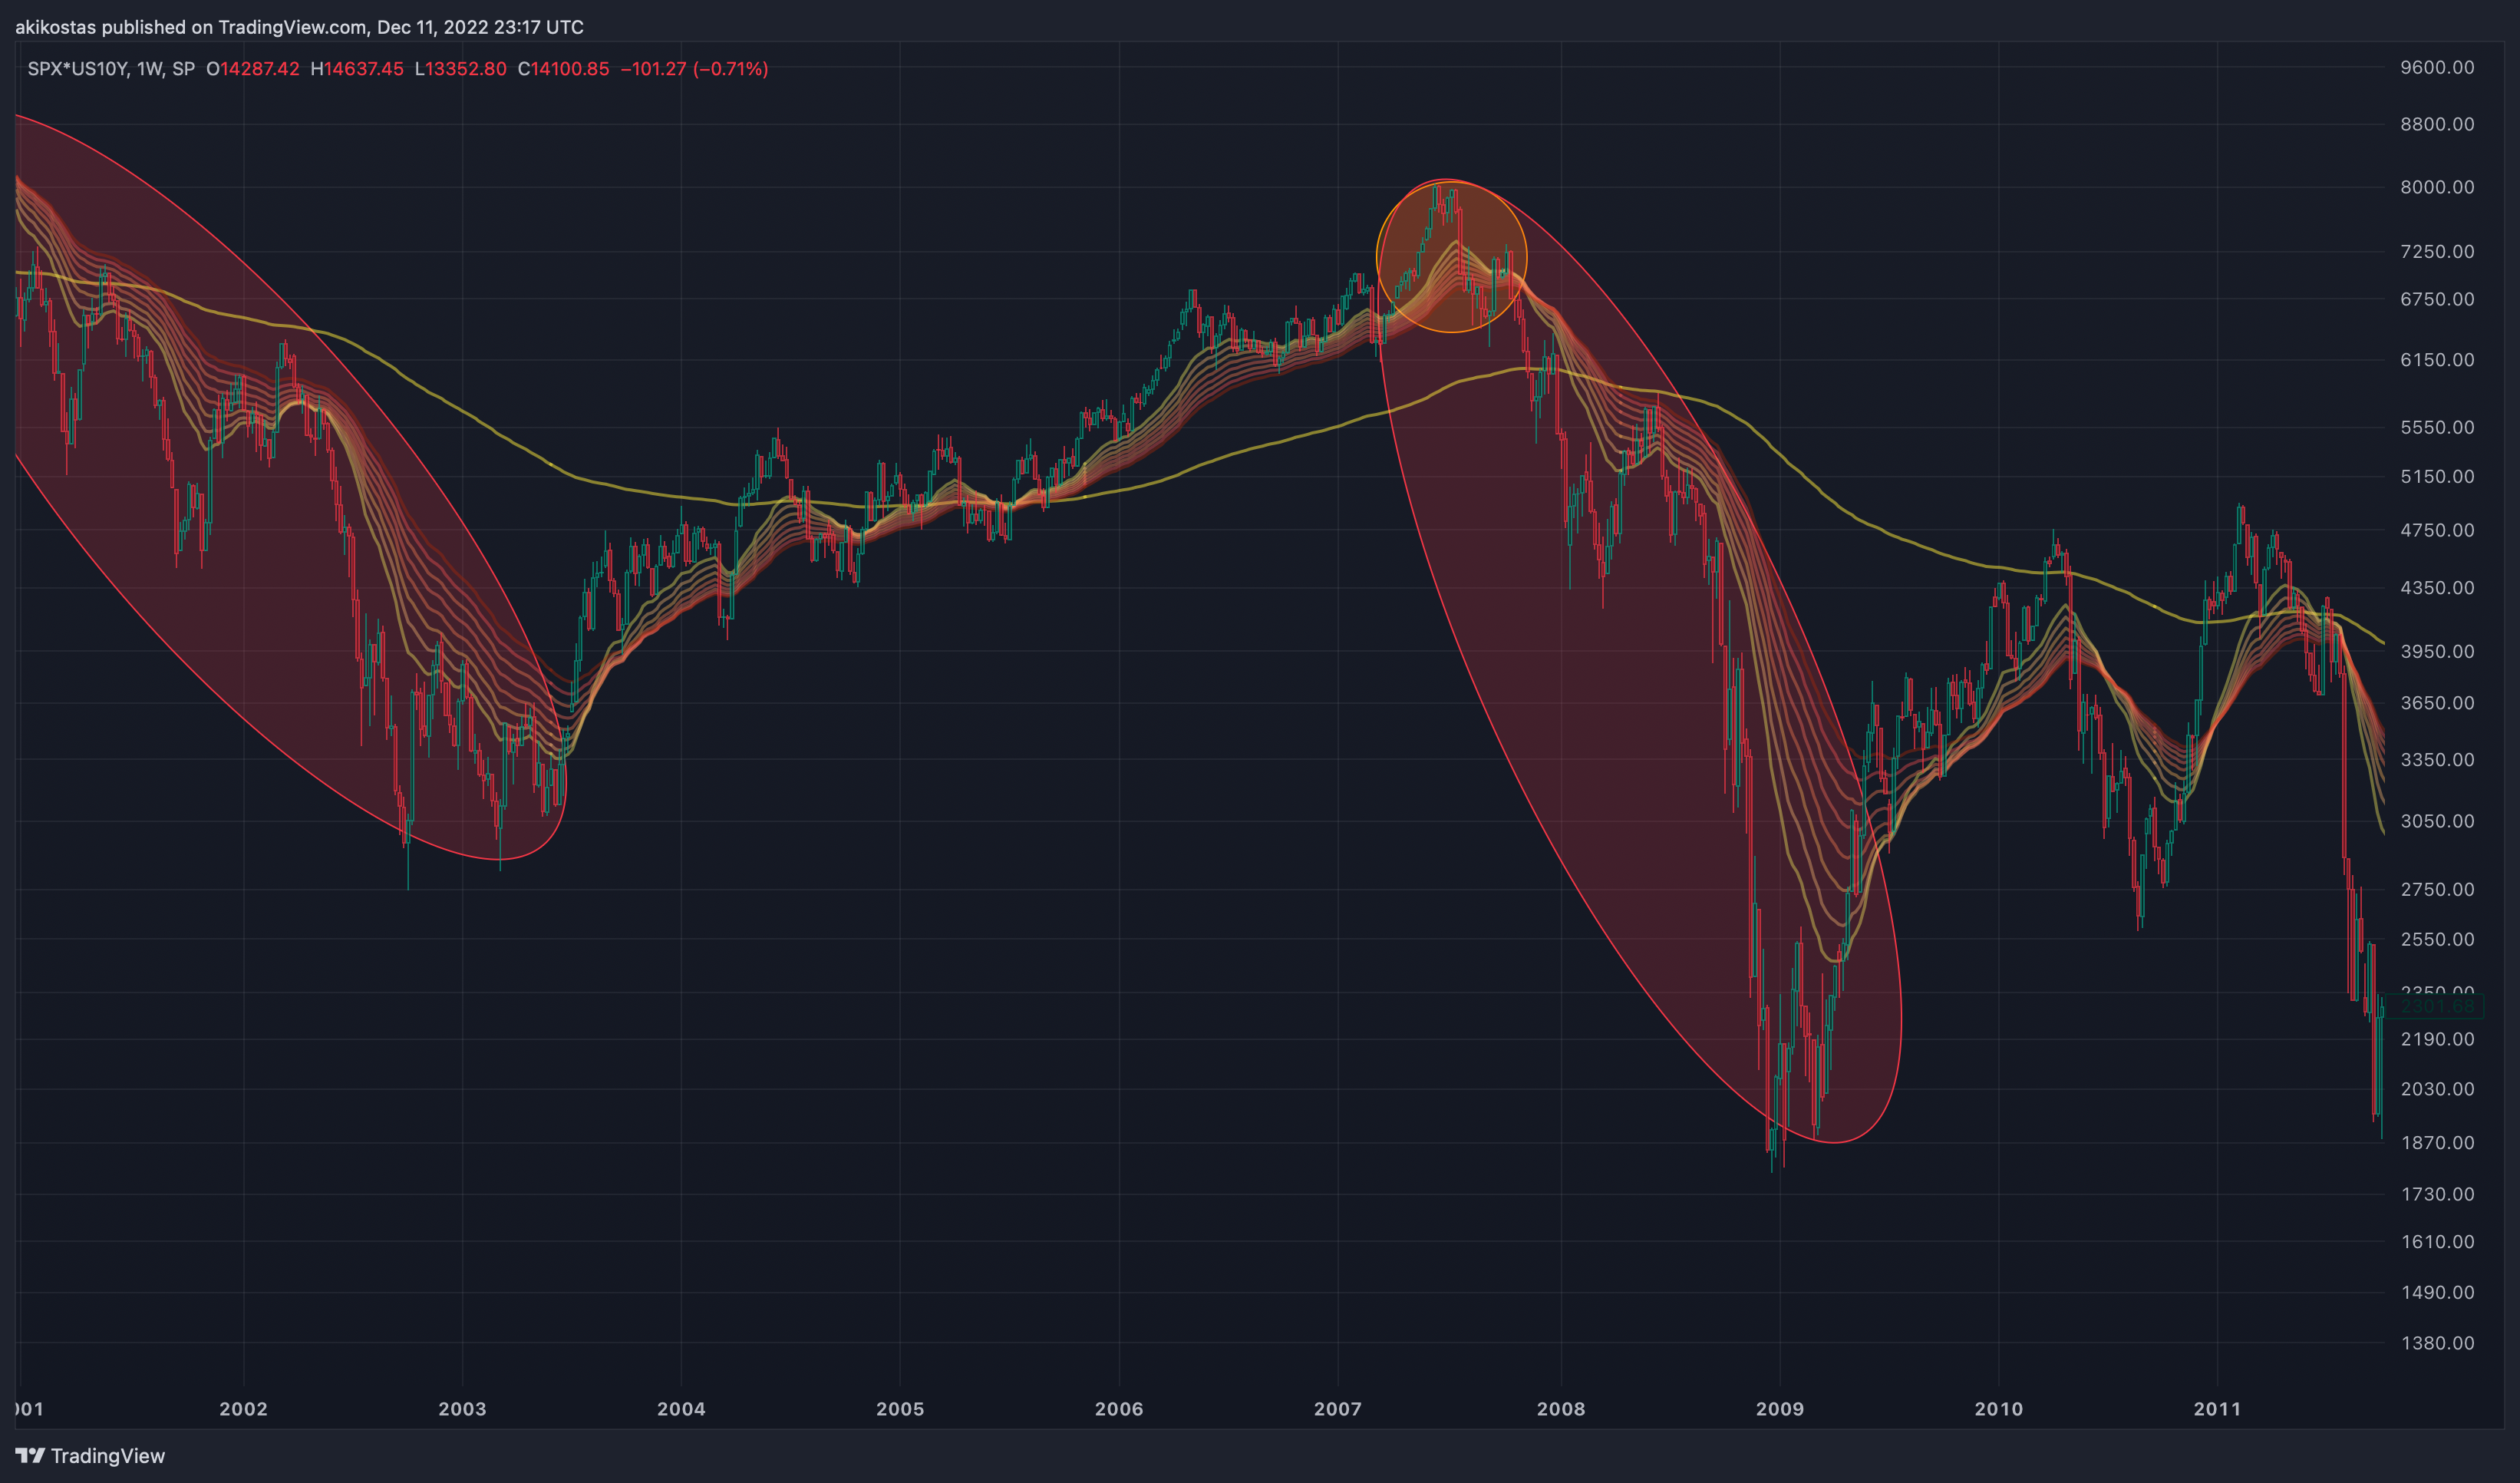Click the 8800.00 price axis label
This screenshot has width=2520, height=1483.
coord(2438,124)
